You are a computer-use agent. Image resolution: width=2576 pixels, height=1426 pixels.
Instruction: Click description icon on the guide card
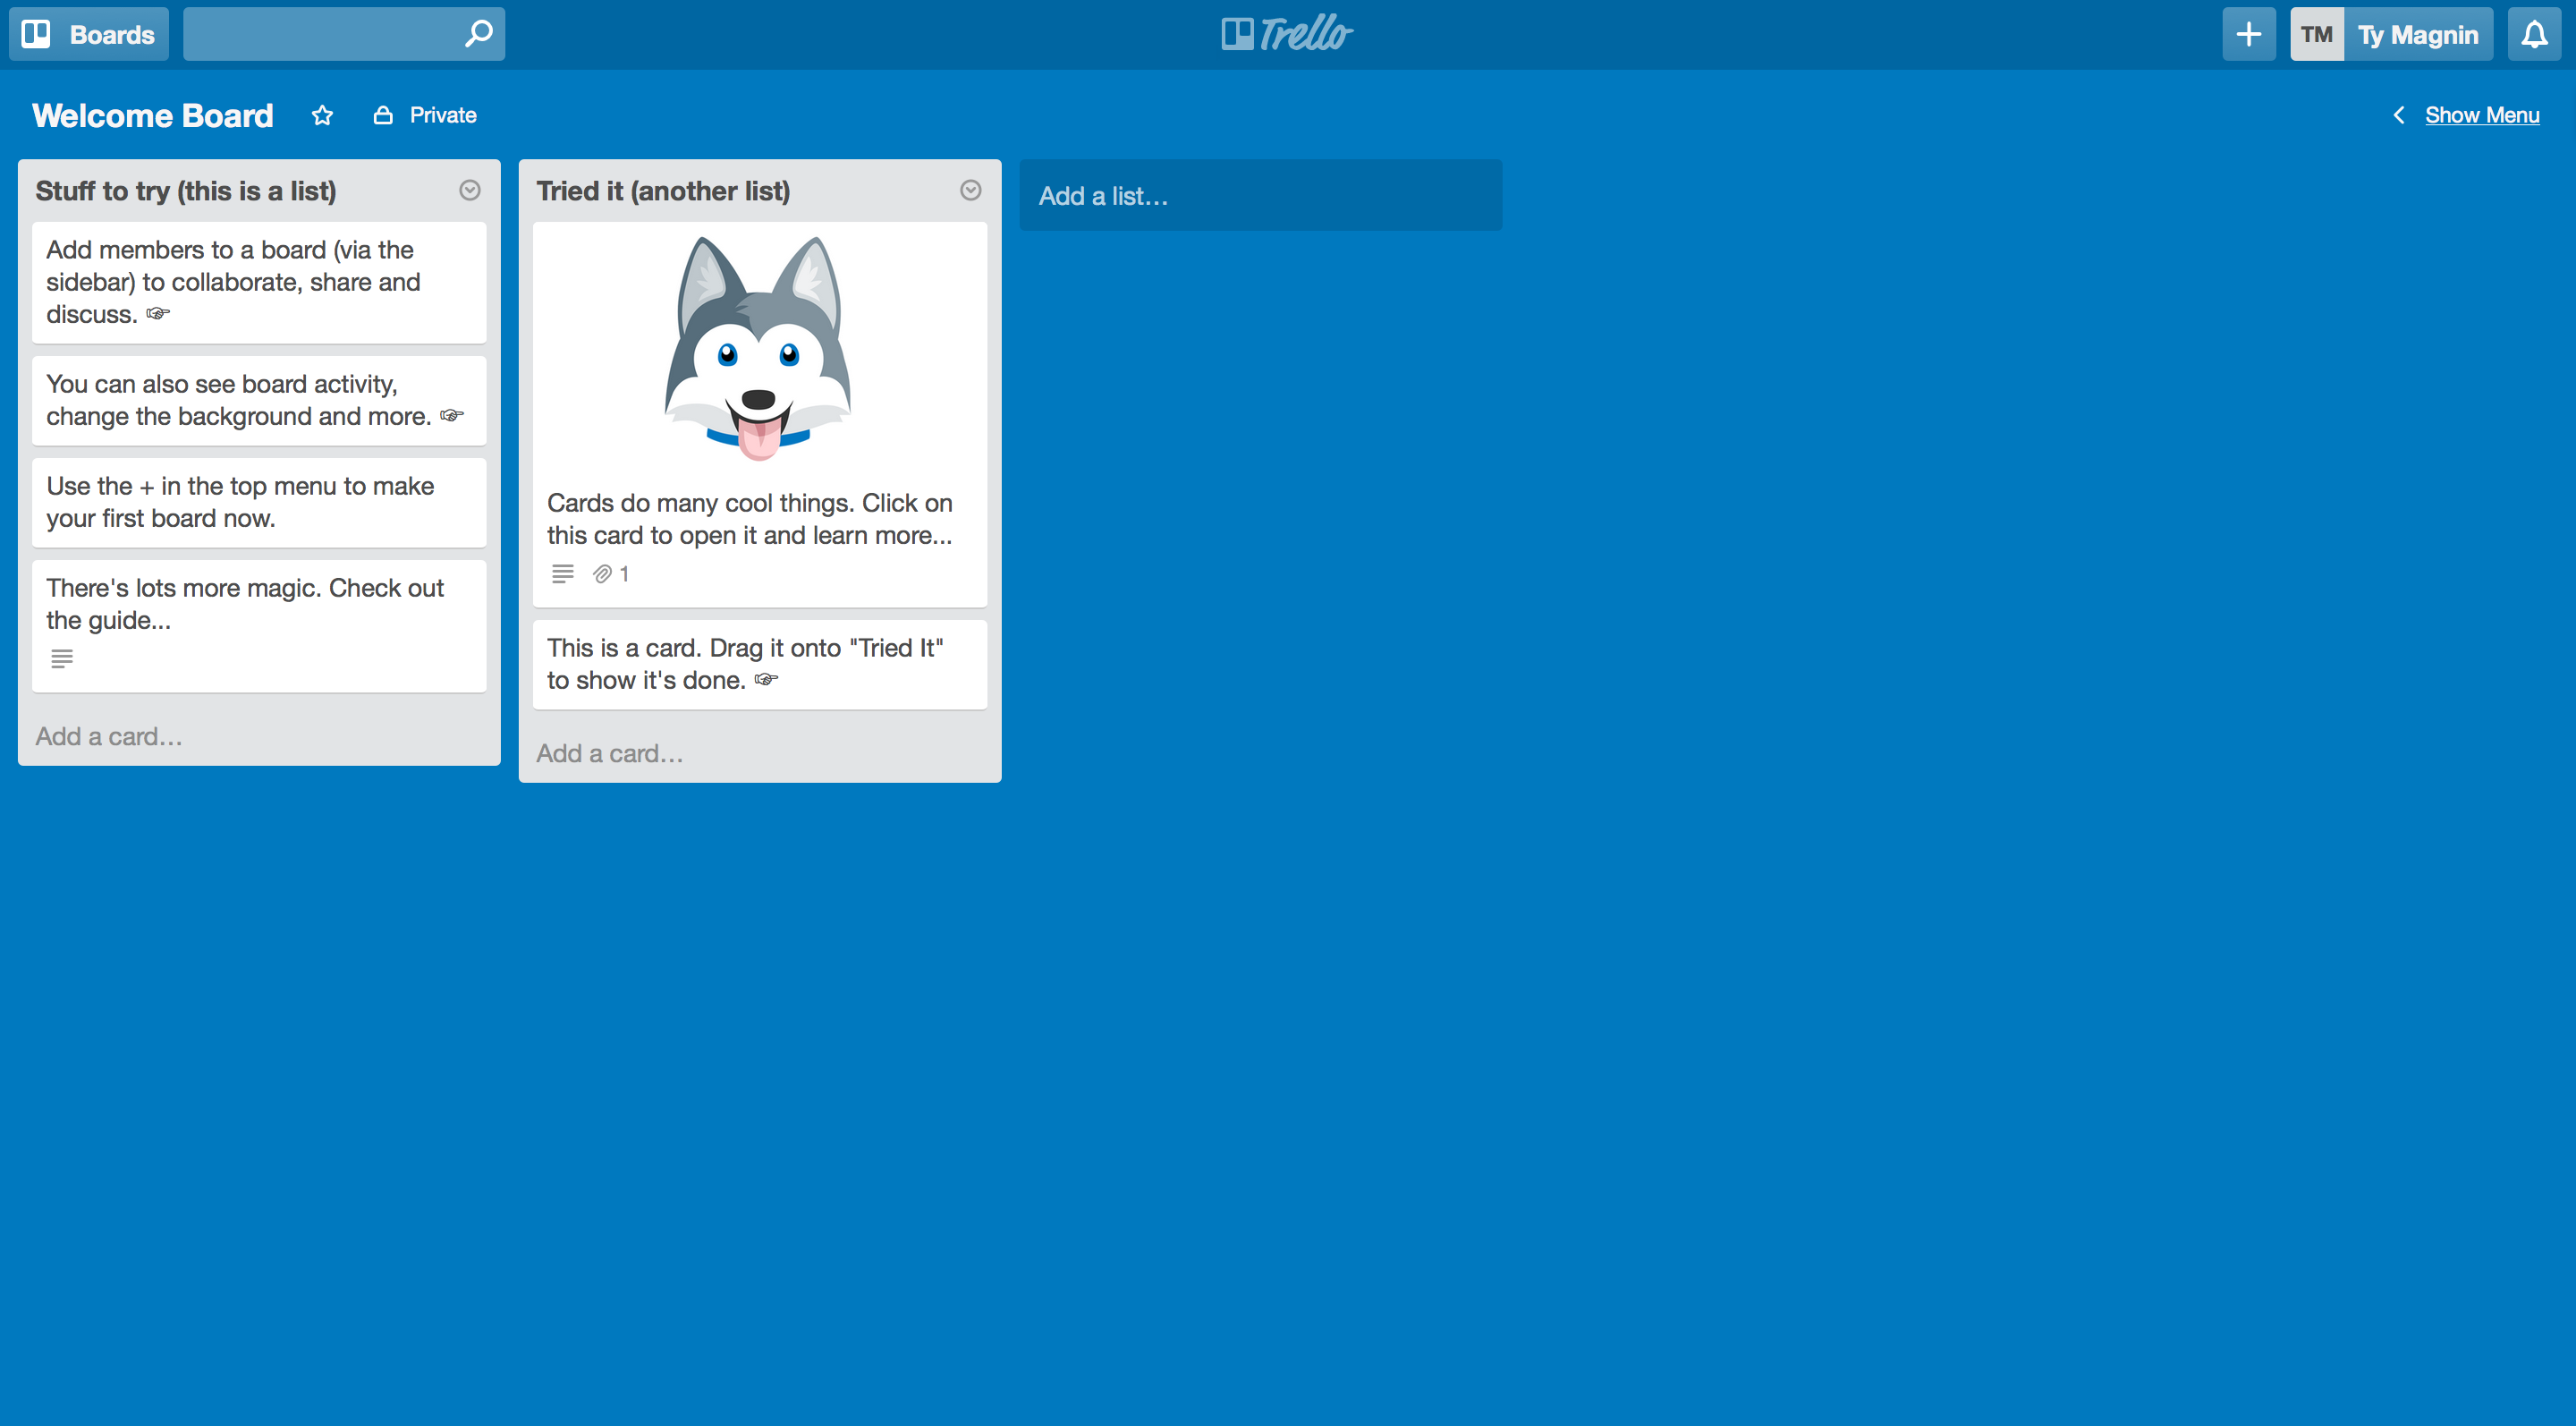click(62, 658)
